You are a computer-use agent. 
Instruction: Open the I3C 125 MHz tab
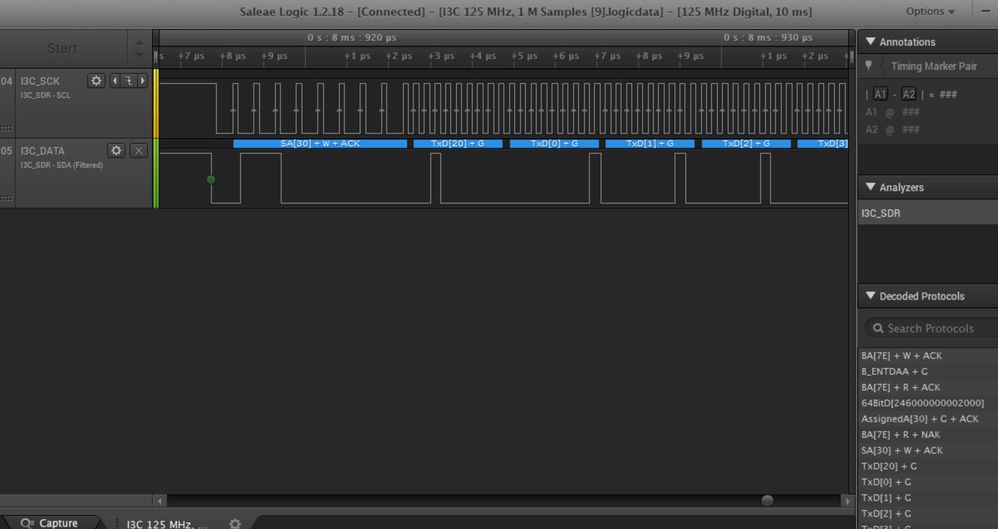click(167, 524)
